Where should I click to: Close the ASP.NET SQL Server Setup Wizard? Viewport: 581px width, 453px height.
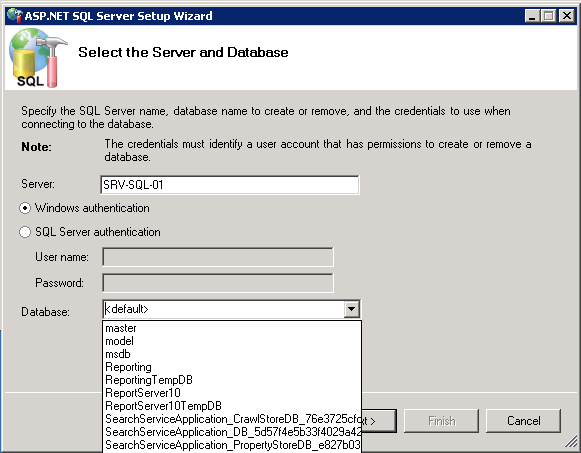pyautogui.click(x=567, y=16)
